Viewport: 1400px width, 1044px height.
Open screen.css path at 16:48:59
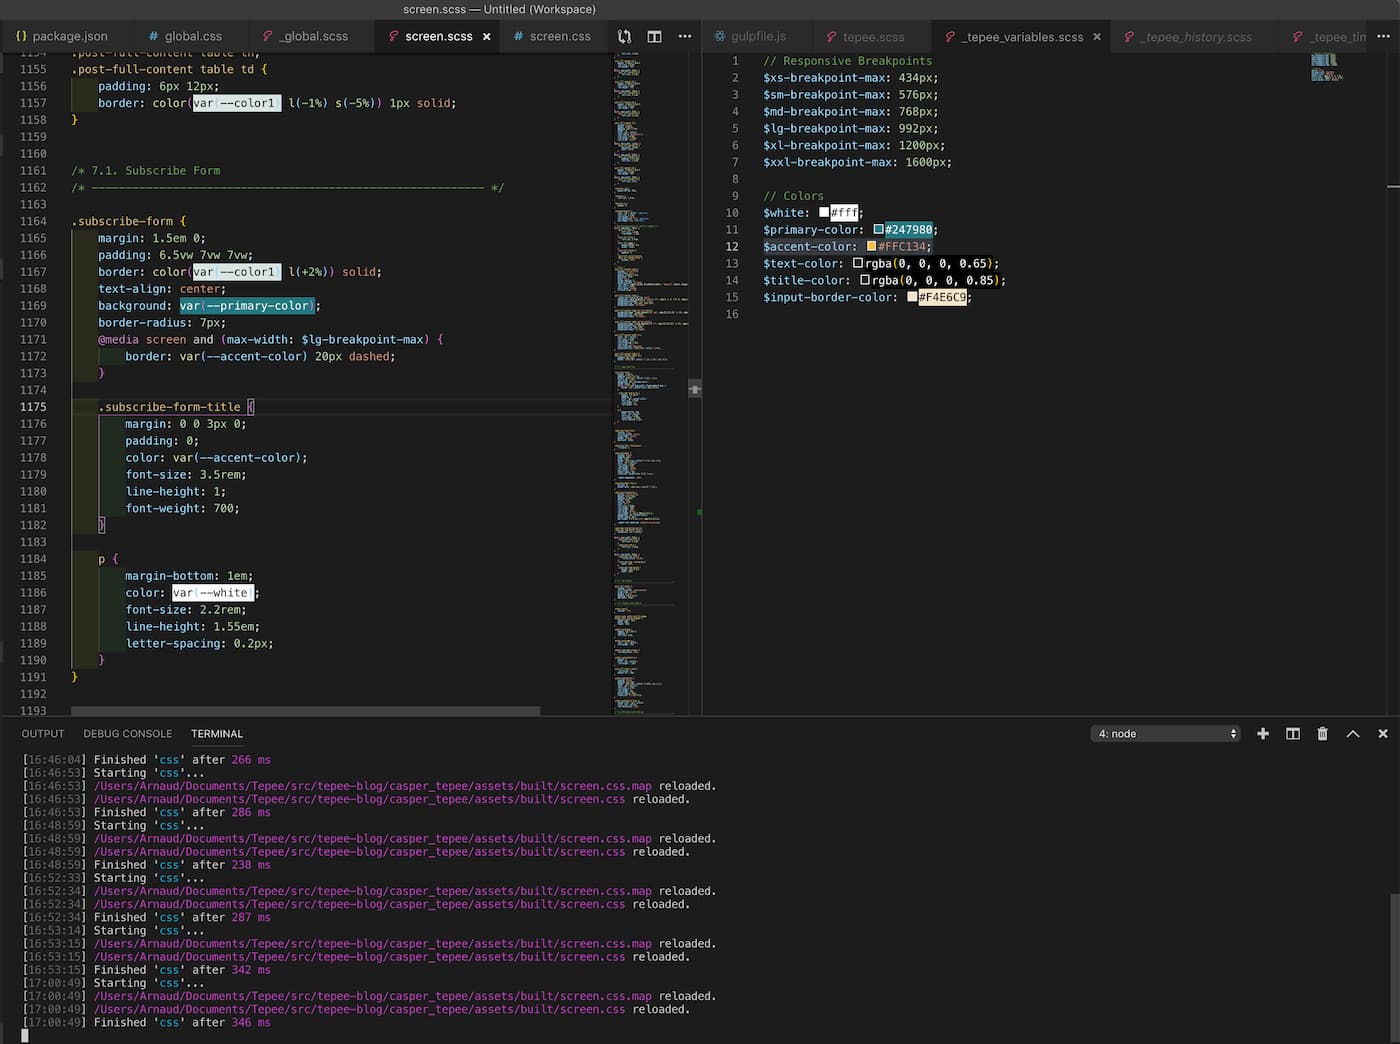(x=359, y=852)
